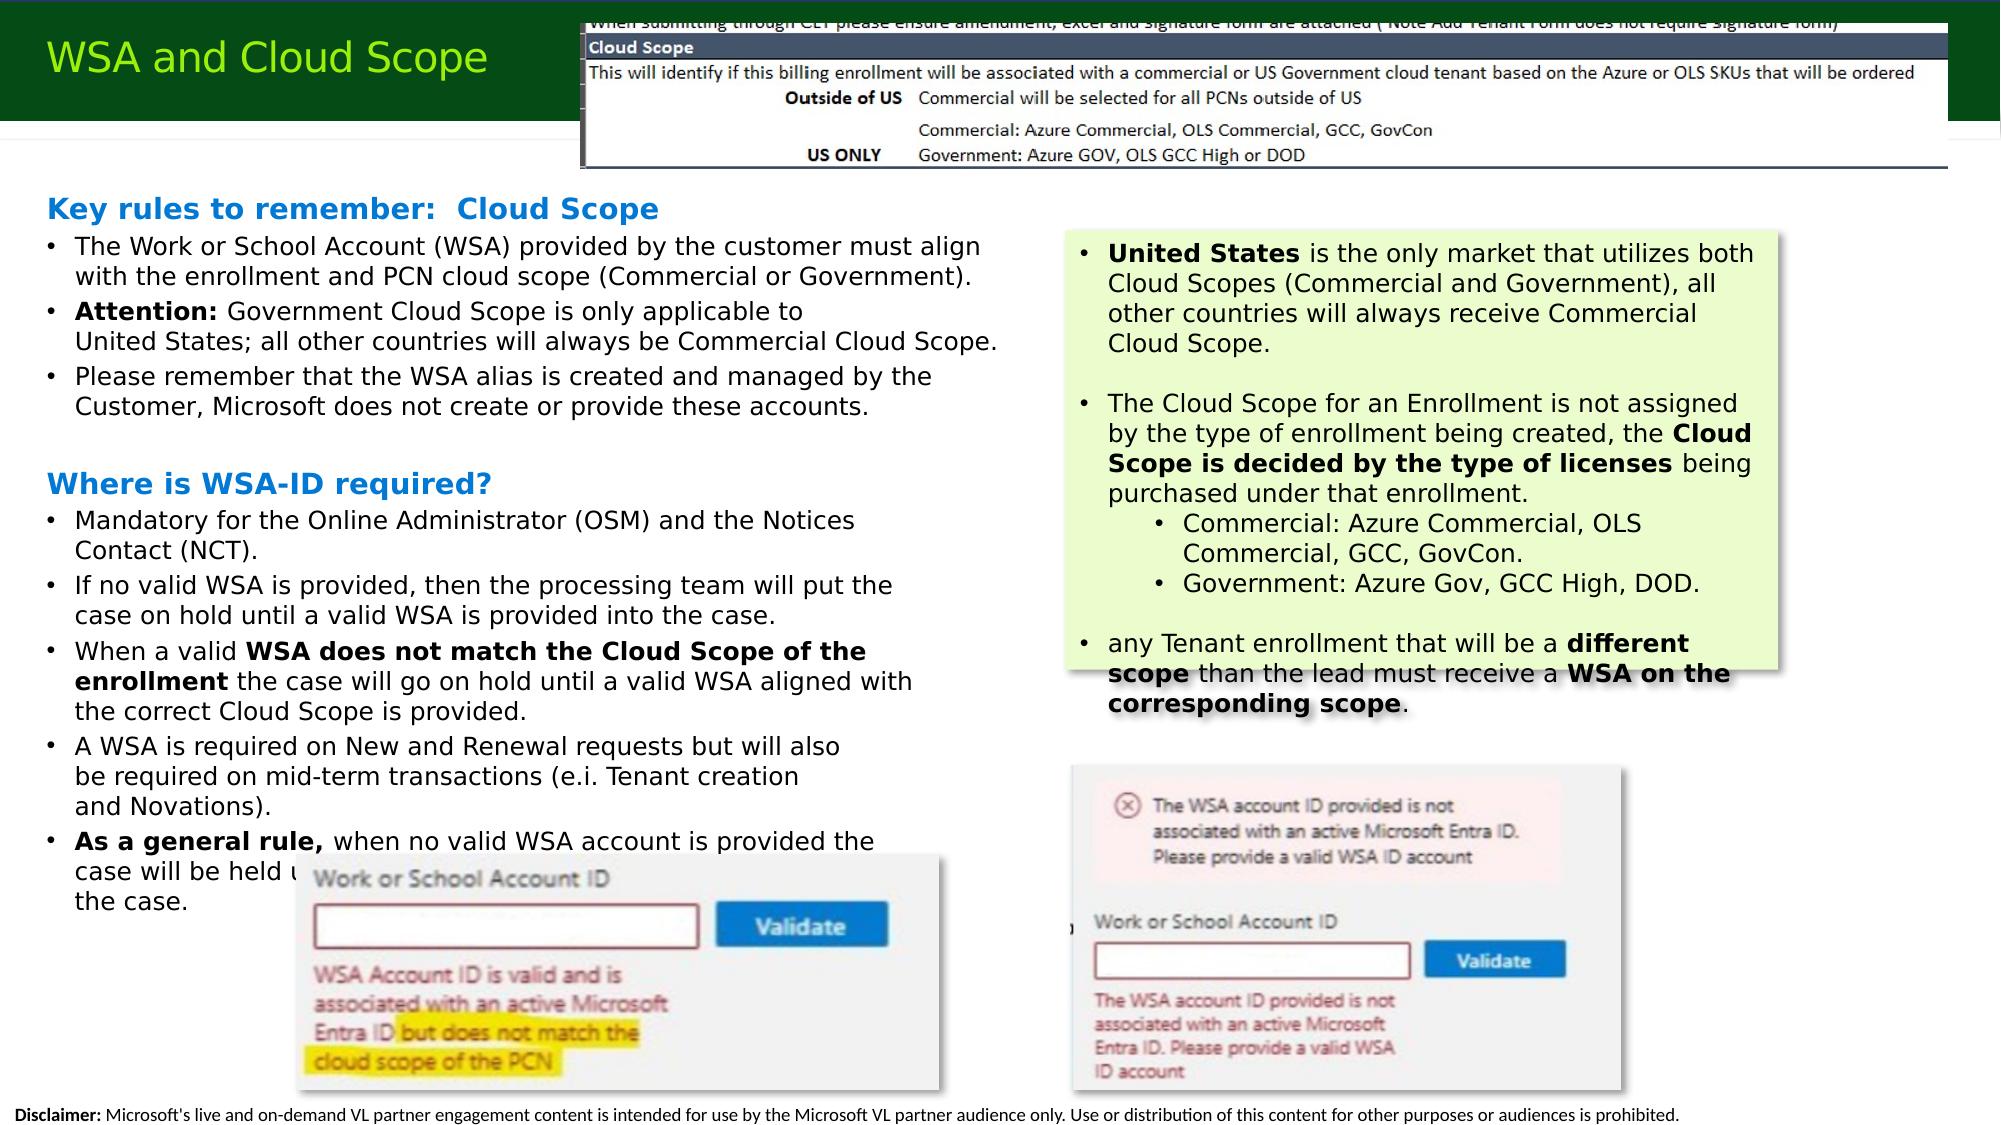This screenshot has width=2001, height=1125.
Task: Click the 'WSA on the corresponding scope' bold text
Action: 1419,689
